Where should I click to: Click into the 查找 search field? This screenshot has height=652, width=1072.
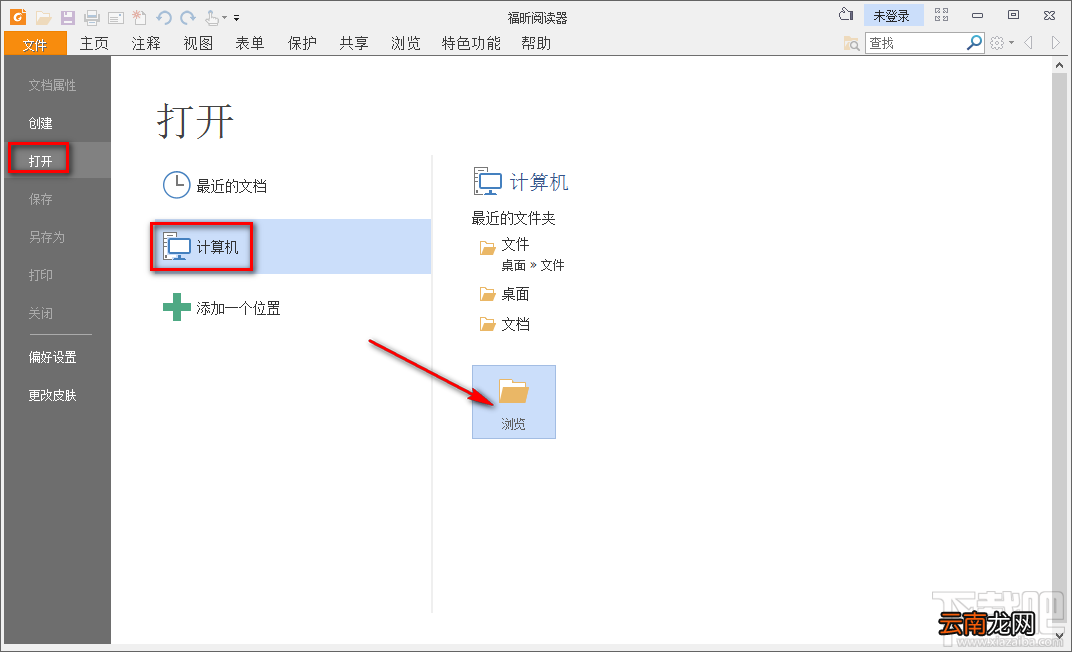(915, 43)
